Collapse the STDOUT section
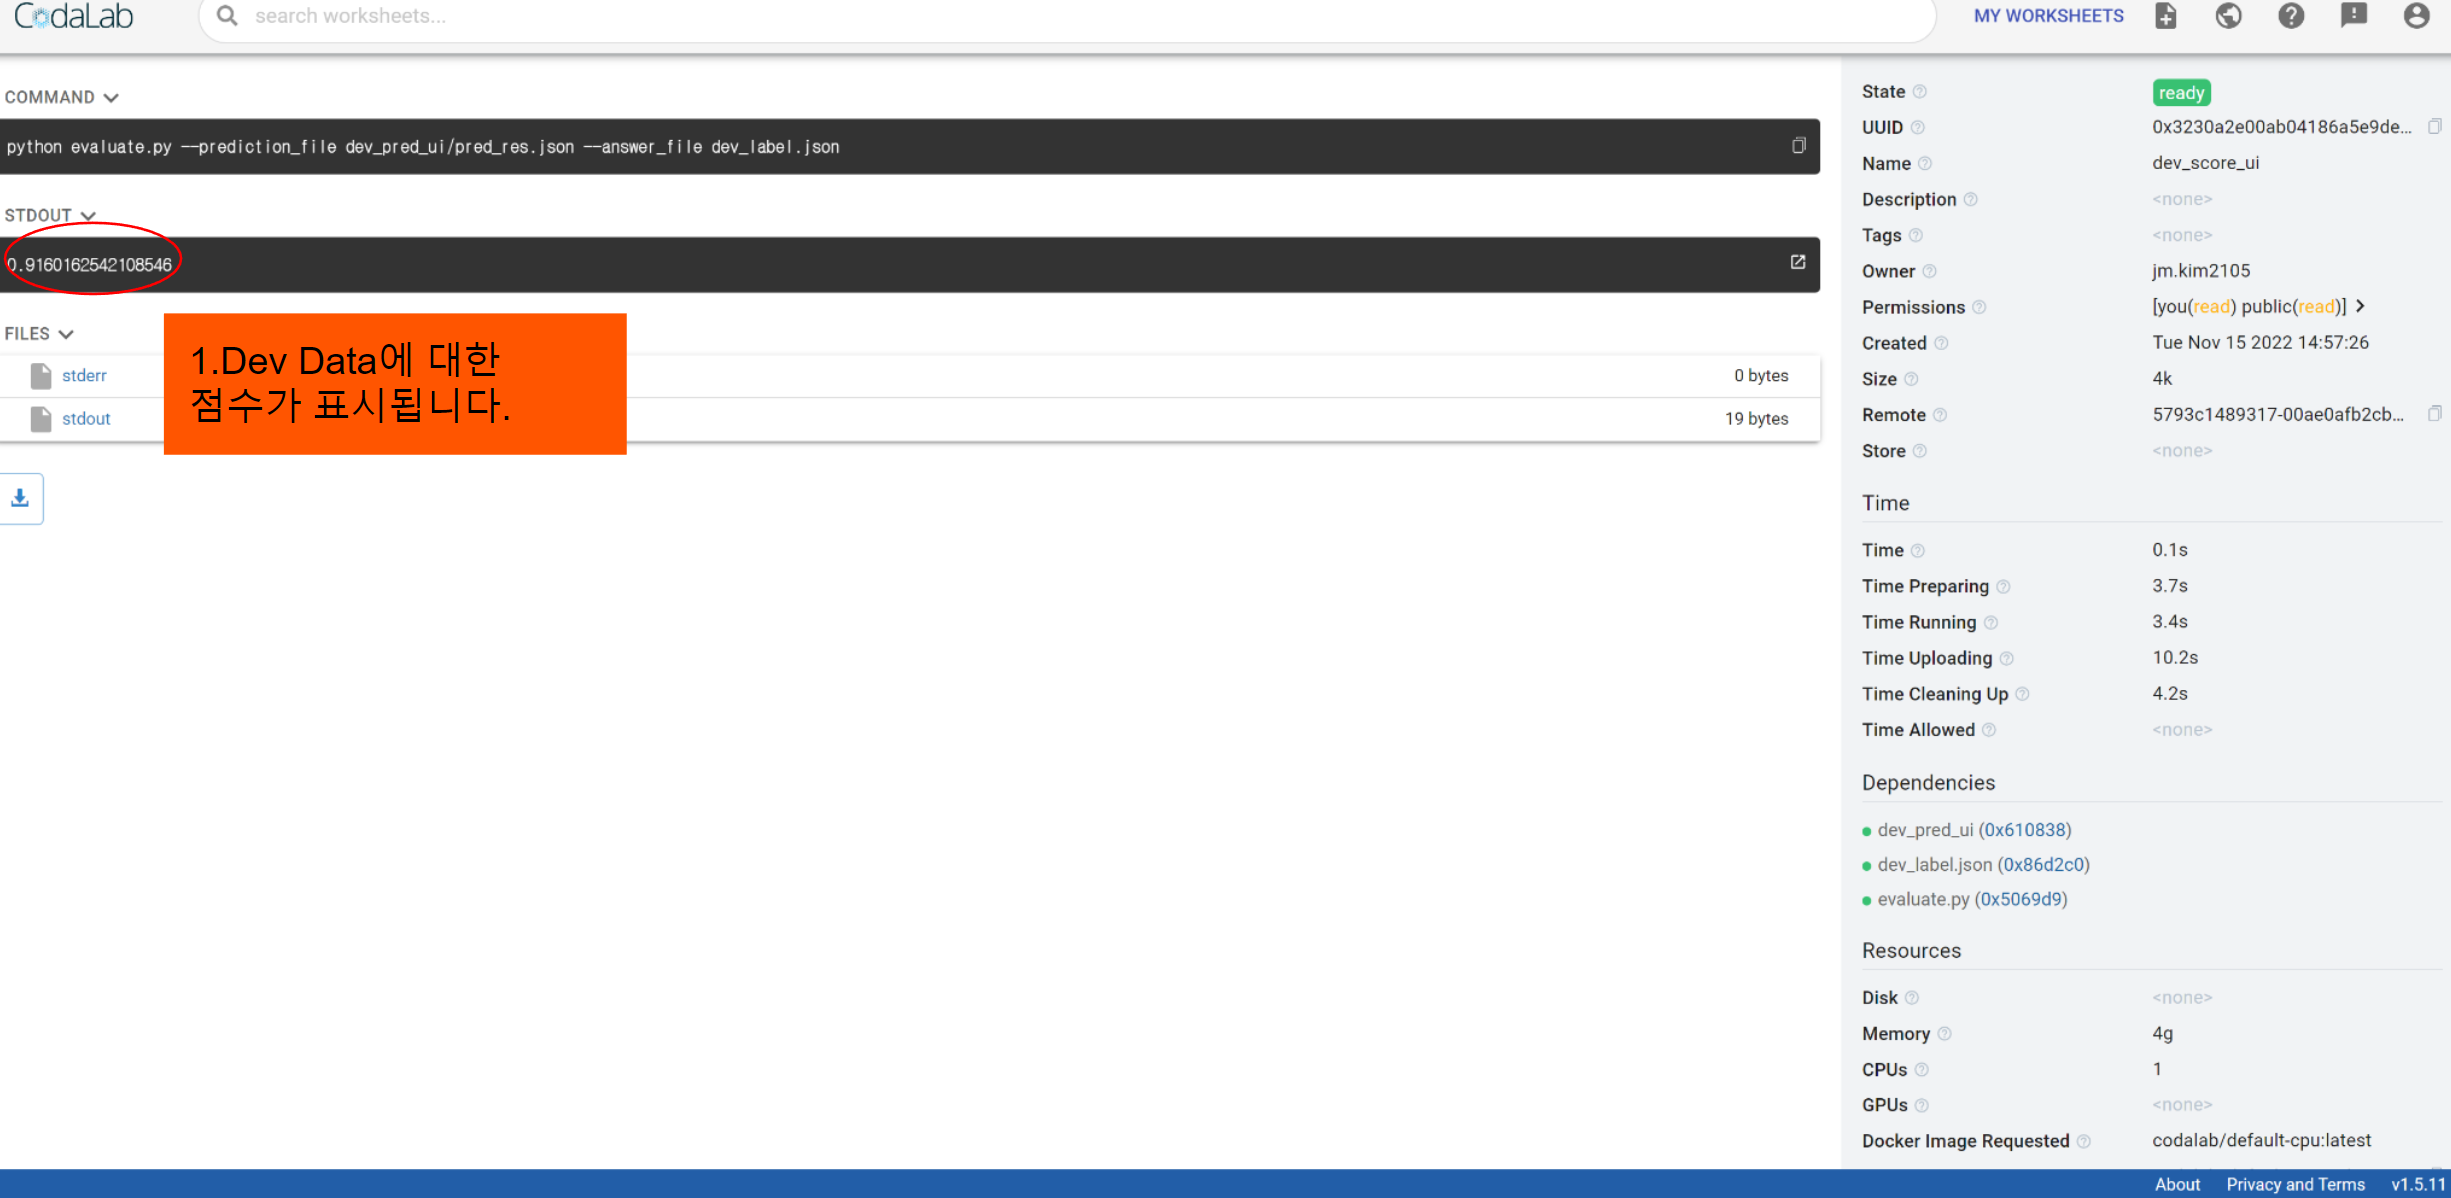Image resolution: width=2451 pixels, height=1198 pixels. pyautogui.click(x=88, y=215)
